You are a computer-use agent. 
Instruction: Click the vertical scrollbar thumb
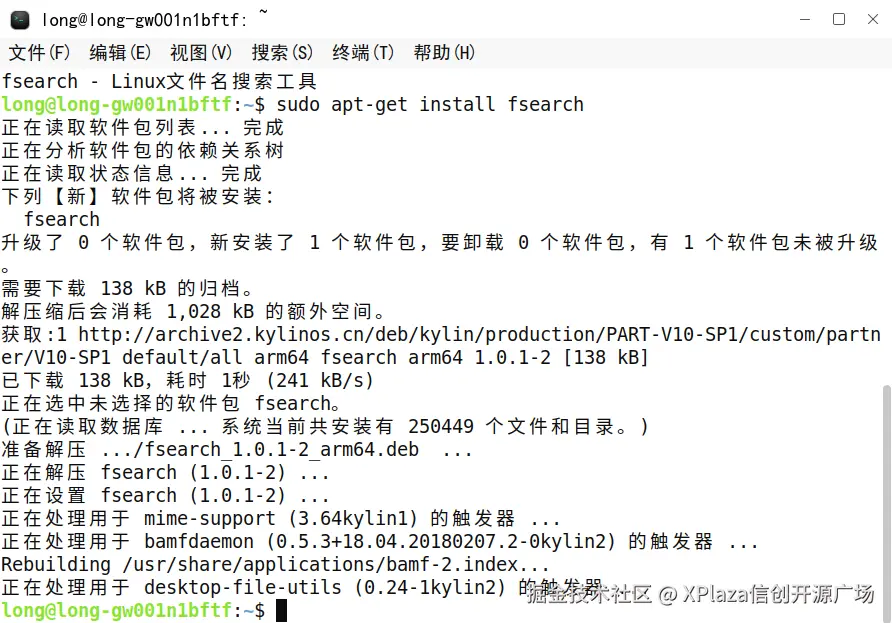pos(886,502)
